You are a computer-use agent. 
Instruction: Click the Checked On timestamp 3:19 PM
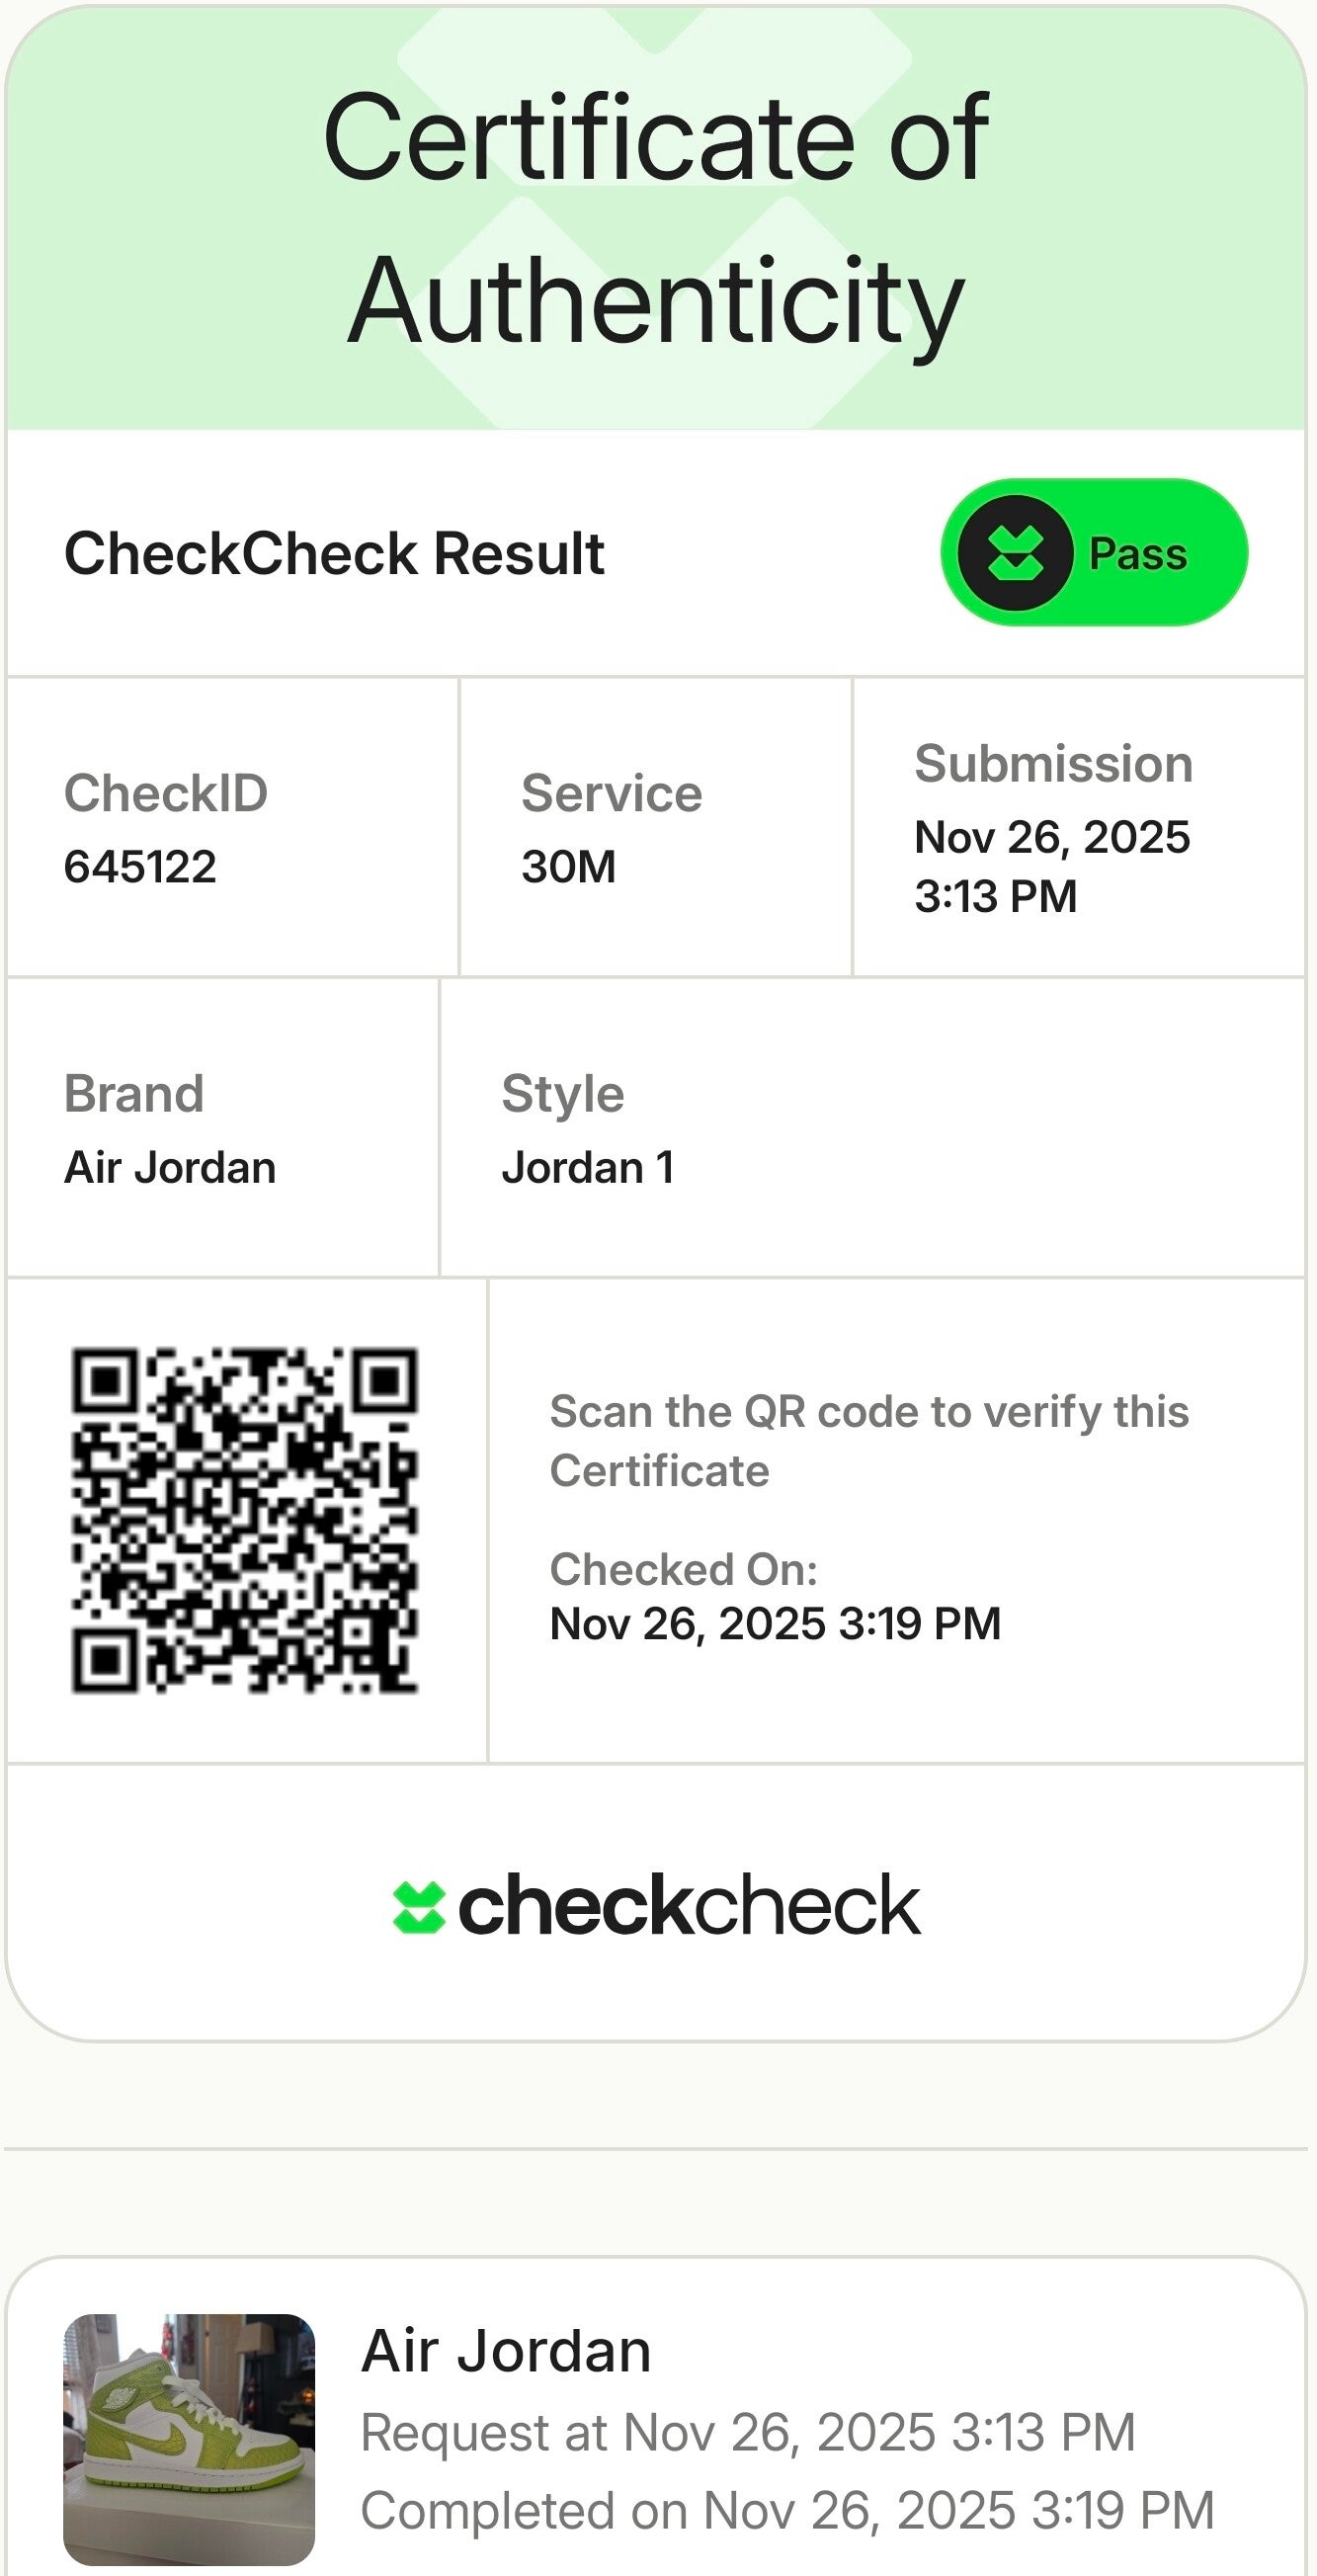(x=775, y=1624)
